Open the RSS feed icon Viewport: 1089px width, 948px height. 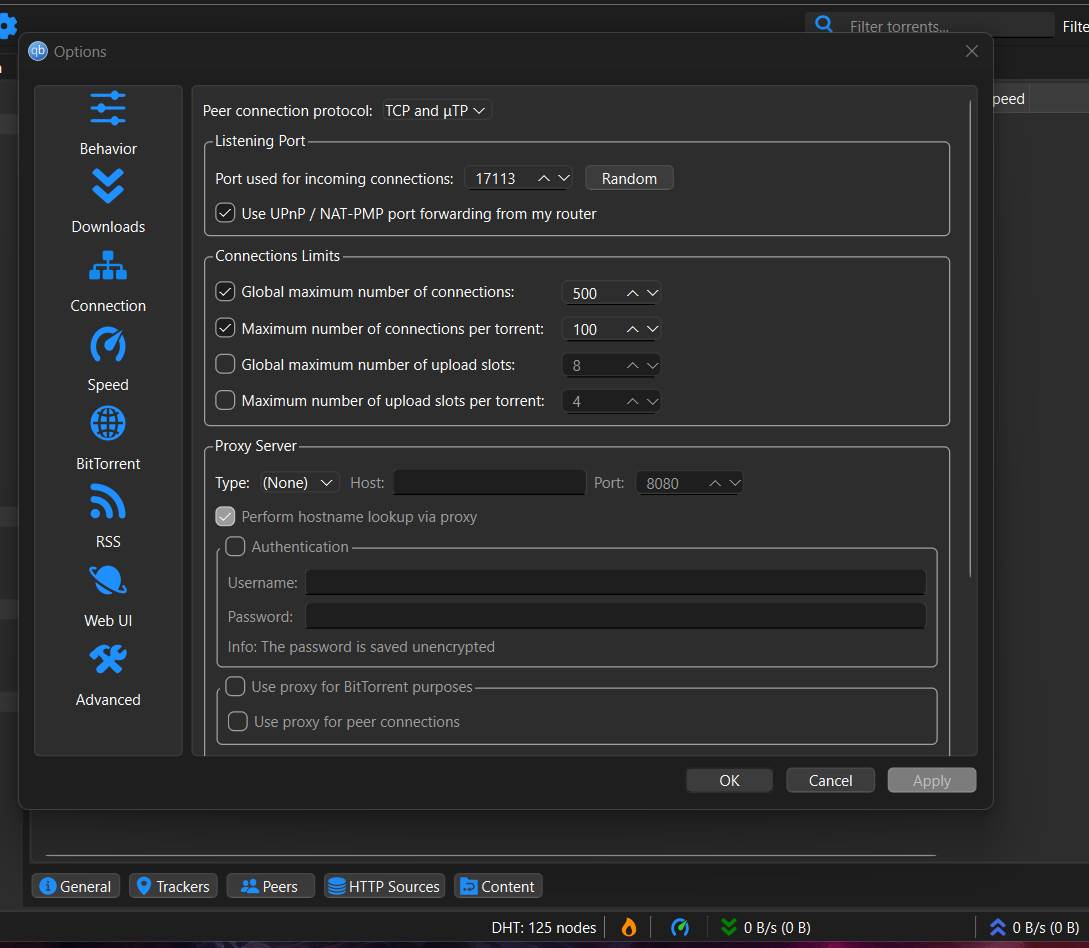point(108,501)
